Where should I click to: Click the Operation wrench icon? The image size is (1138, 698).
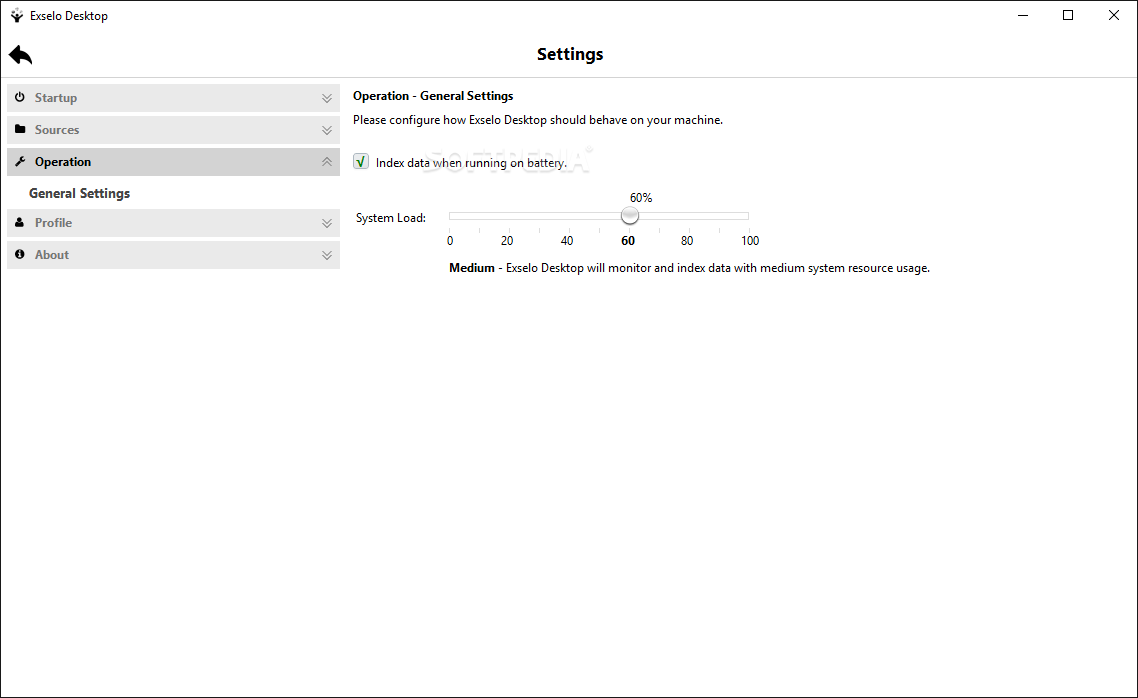pos(20,161)
